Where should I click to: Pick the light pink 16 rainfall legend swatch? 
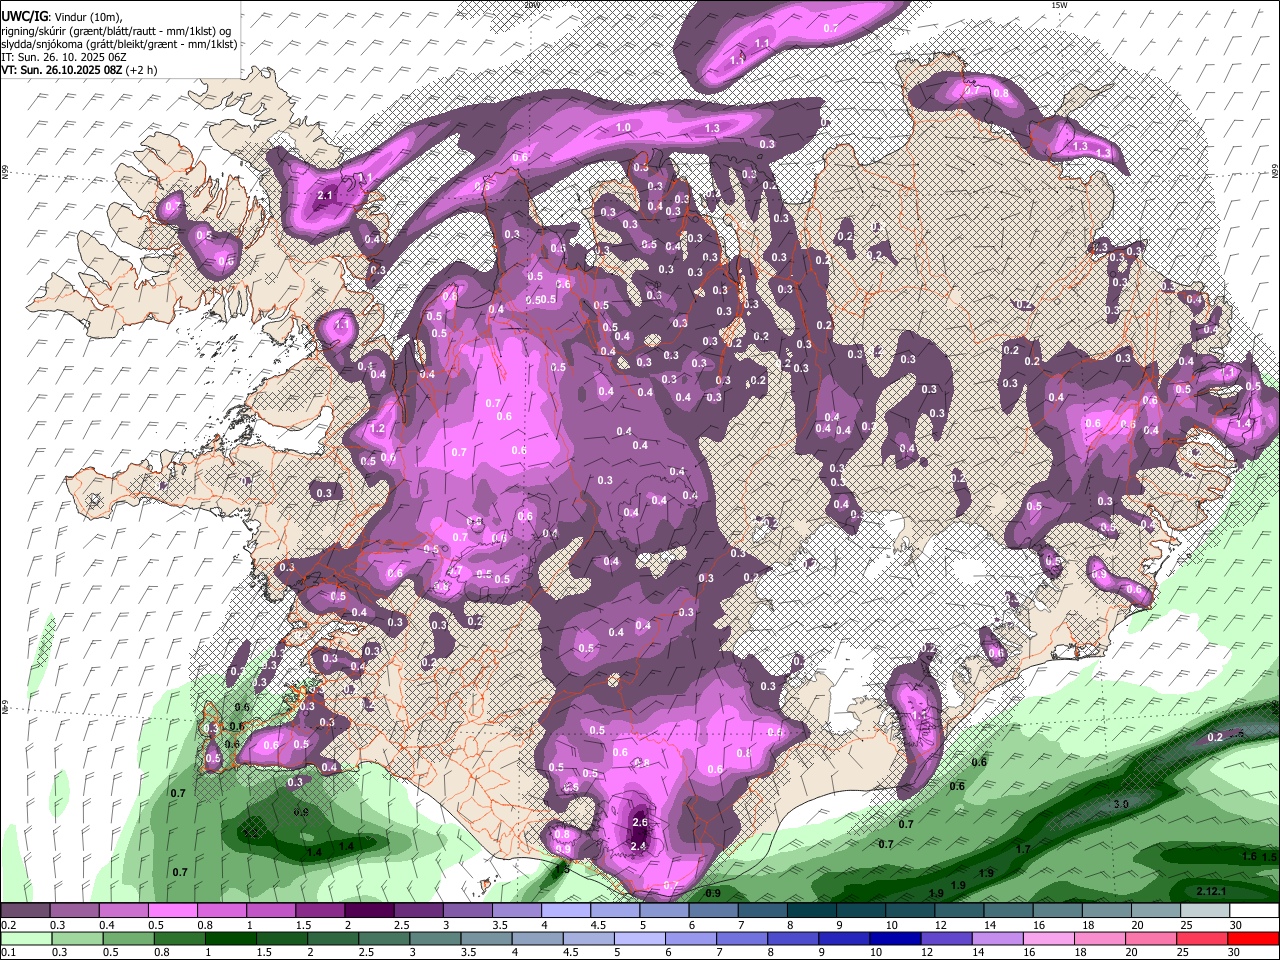pos(1048,939)
